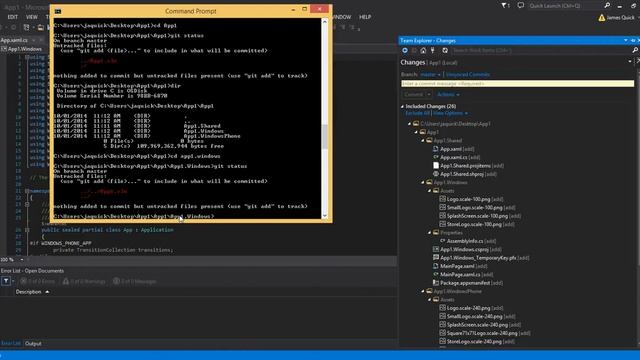
Task: Toggle the Warnings filter in Error List
Action: tap(84, 281)
